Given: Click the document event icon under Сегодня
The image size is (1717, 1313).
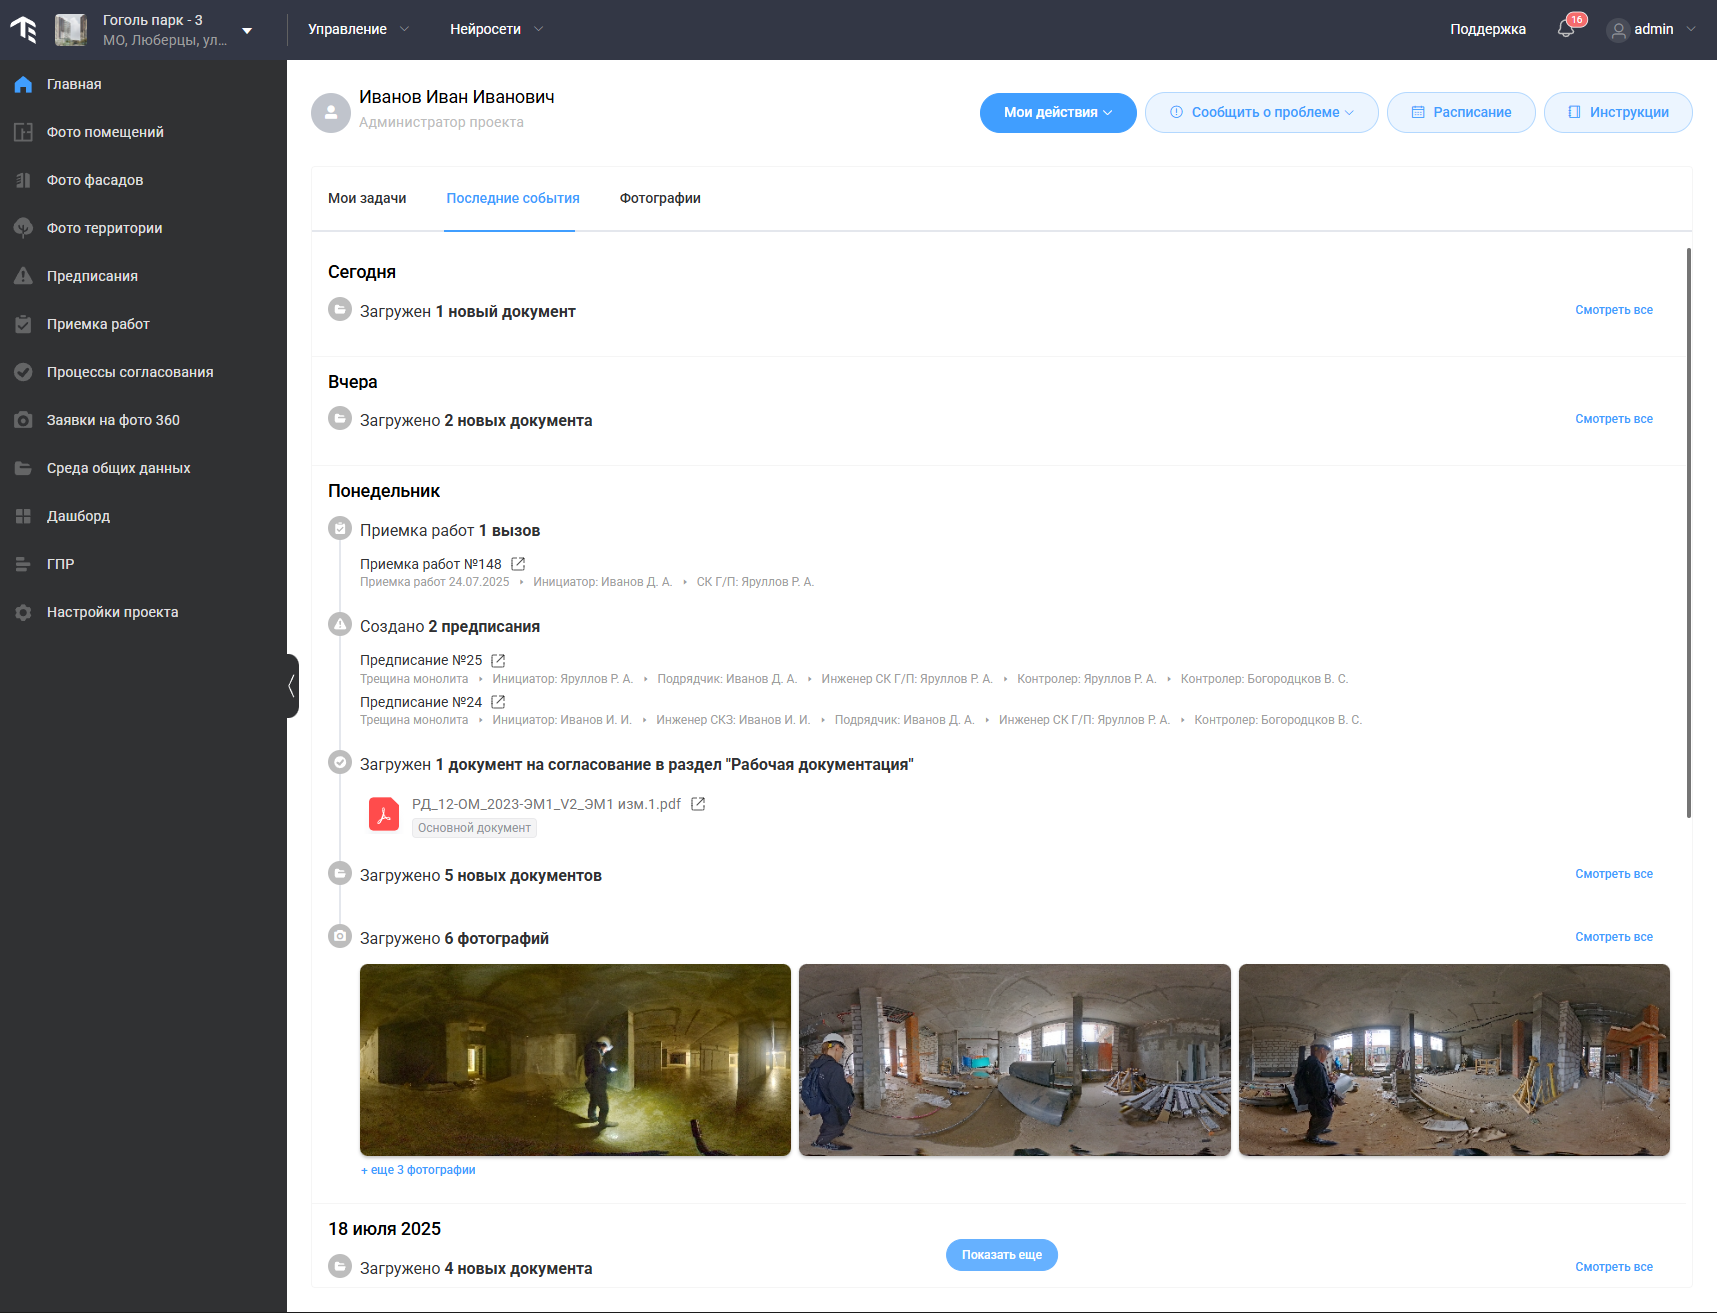Looking at the screenshot, I should pos(340,309).
